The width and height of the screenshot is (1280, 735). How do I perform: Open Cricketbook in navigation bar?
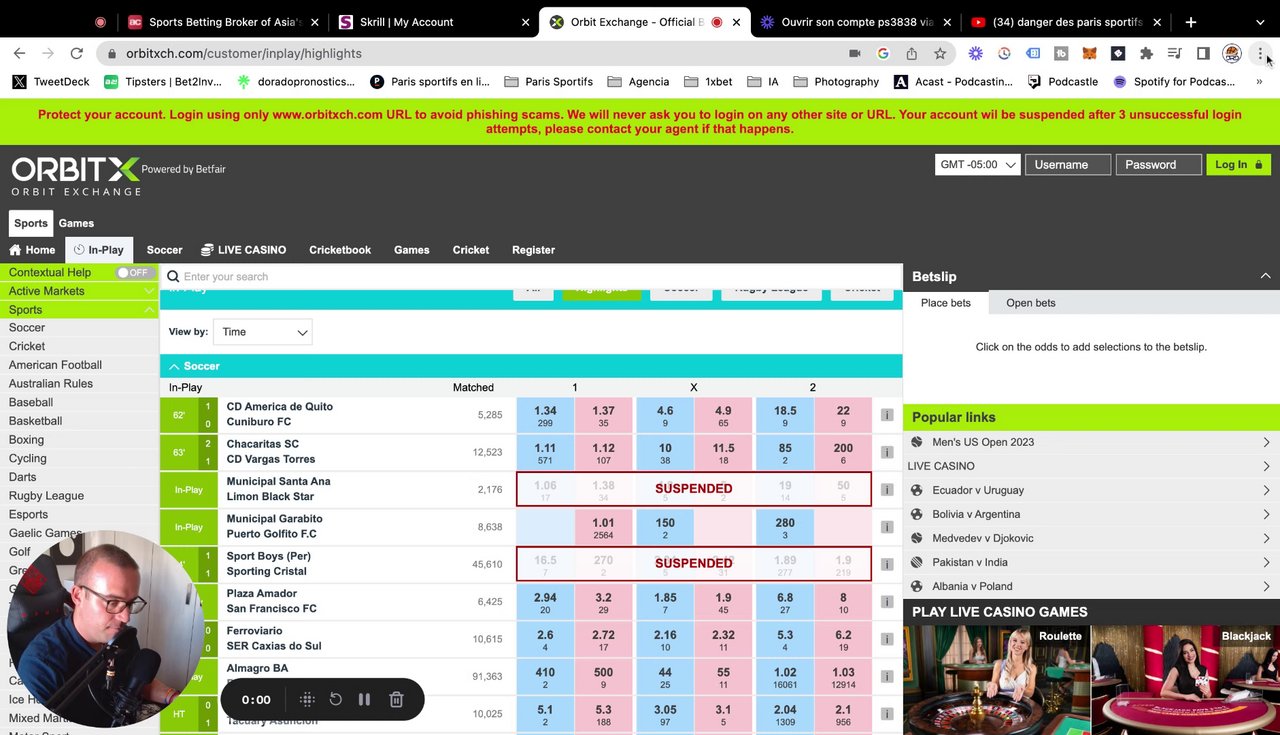pyautogui.click(x=340, y=250)
